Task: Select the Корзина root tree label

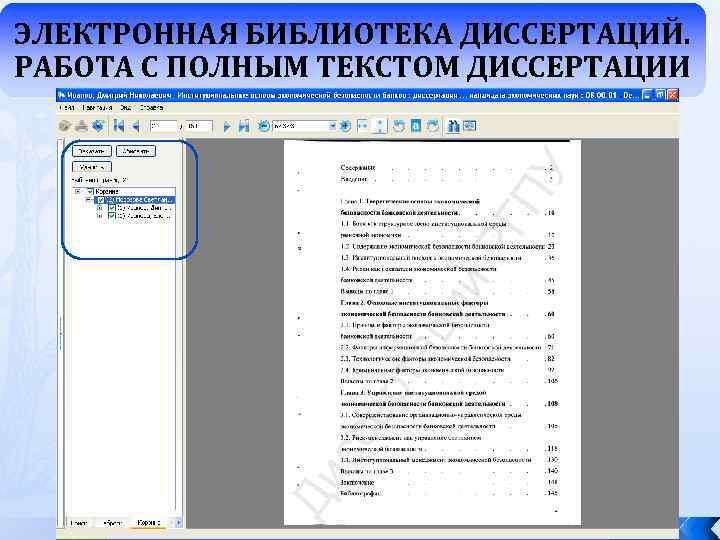Action: click(x=107, y=191)
